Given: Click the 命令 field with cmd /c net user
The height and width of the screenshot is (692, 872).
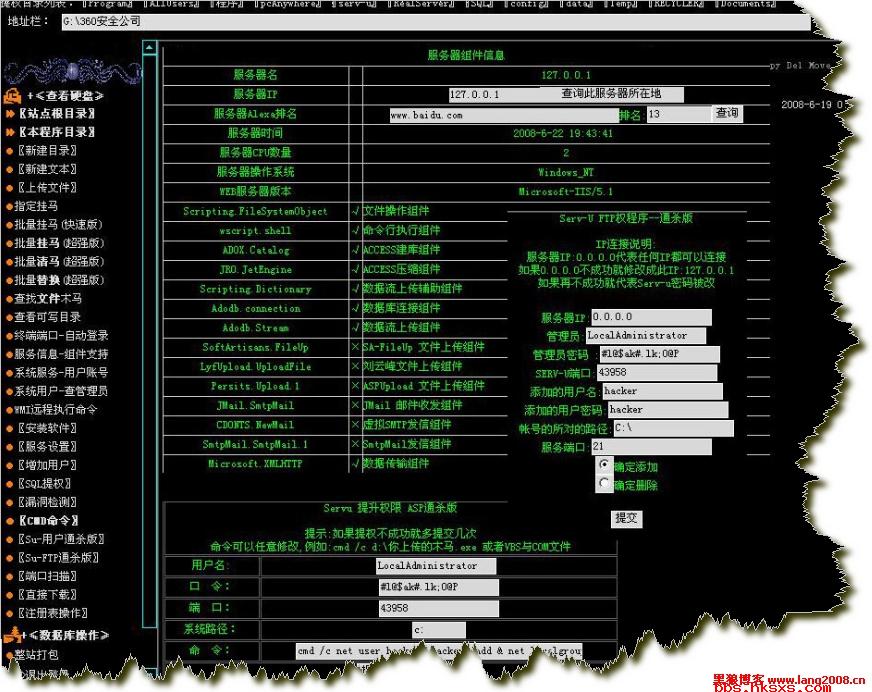Looking at the screenshot, I should tap(439, 651).
